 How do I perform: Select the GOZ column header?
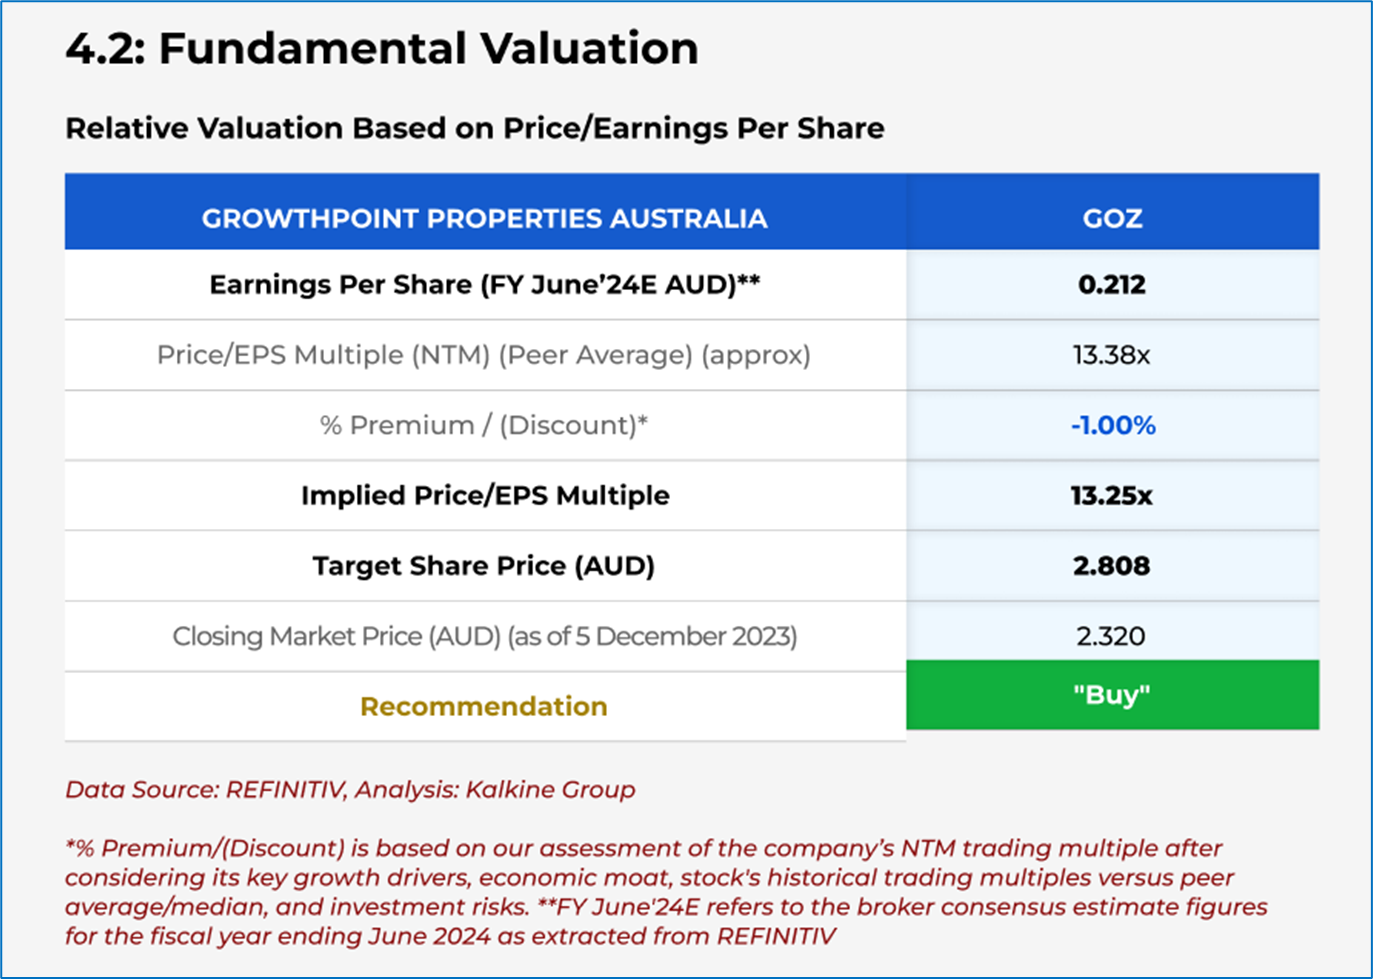[x=1112, y=218]
